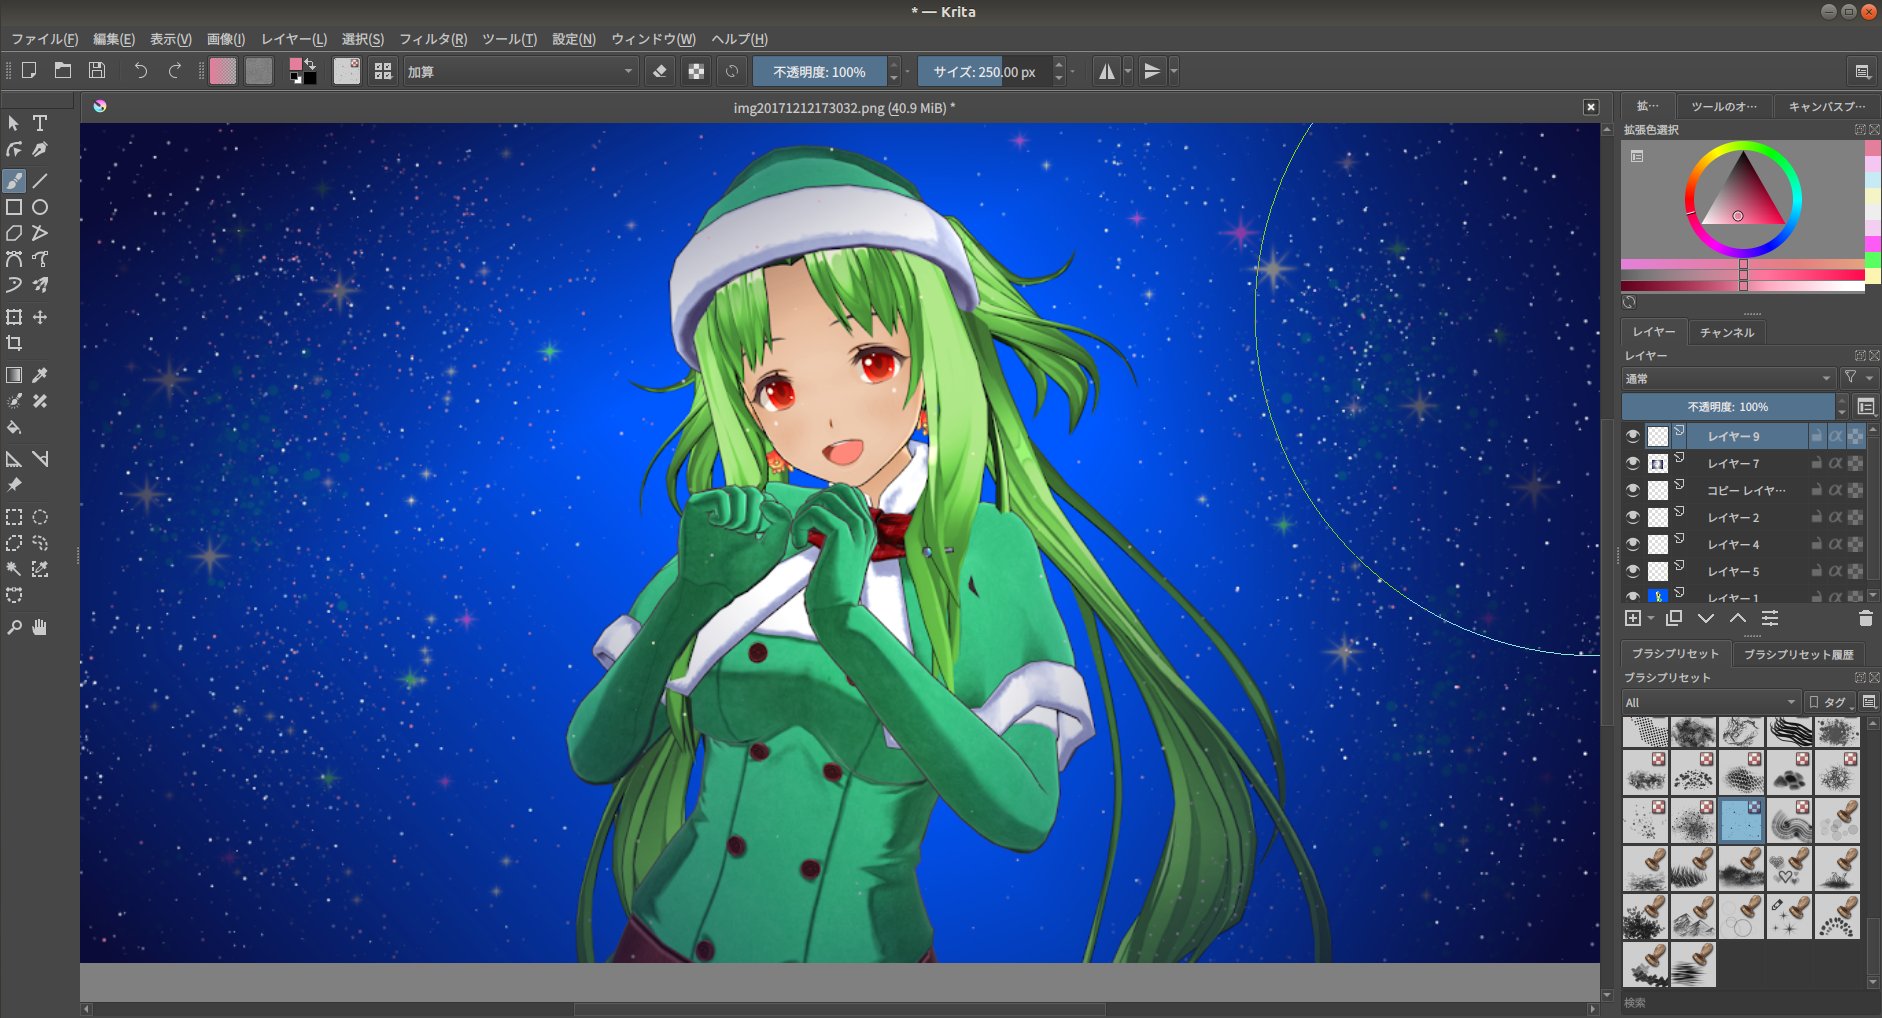Open the layer filter funnel dropdown
Image resolution: width=1882 pixels, height=1018 pixels.
[x=1858, y=378]
